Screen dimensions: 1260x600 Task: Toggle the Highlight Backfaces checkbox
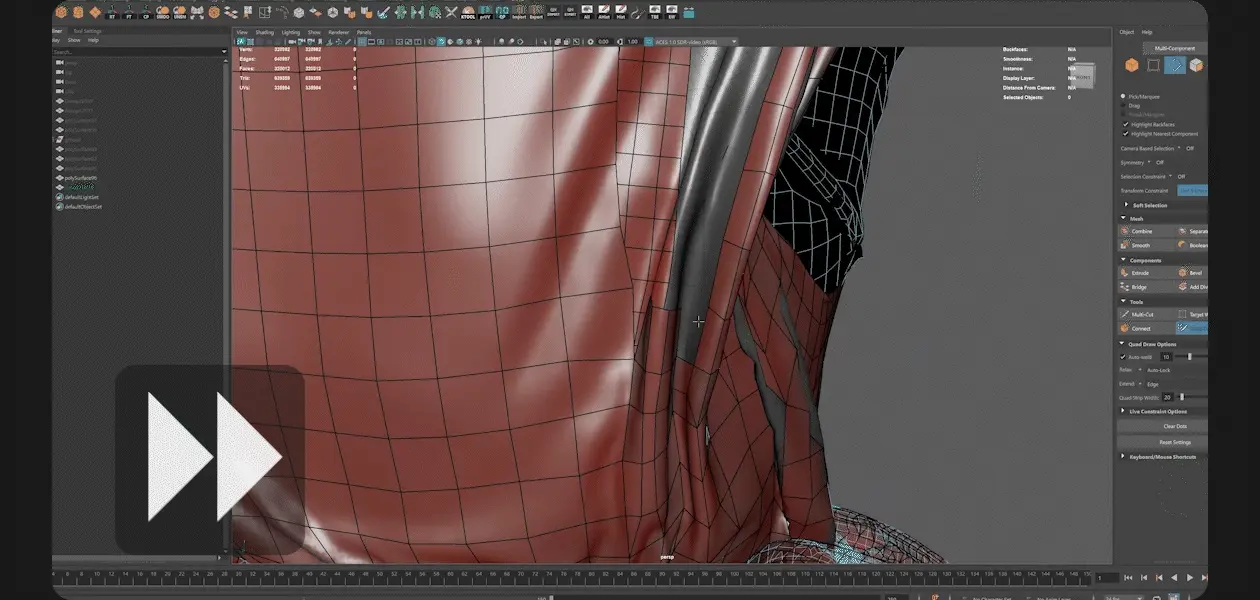click(1125, 124)
